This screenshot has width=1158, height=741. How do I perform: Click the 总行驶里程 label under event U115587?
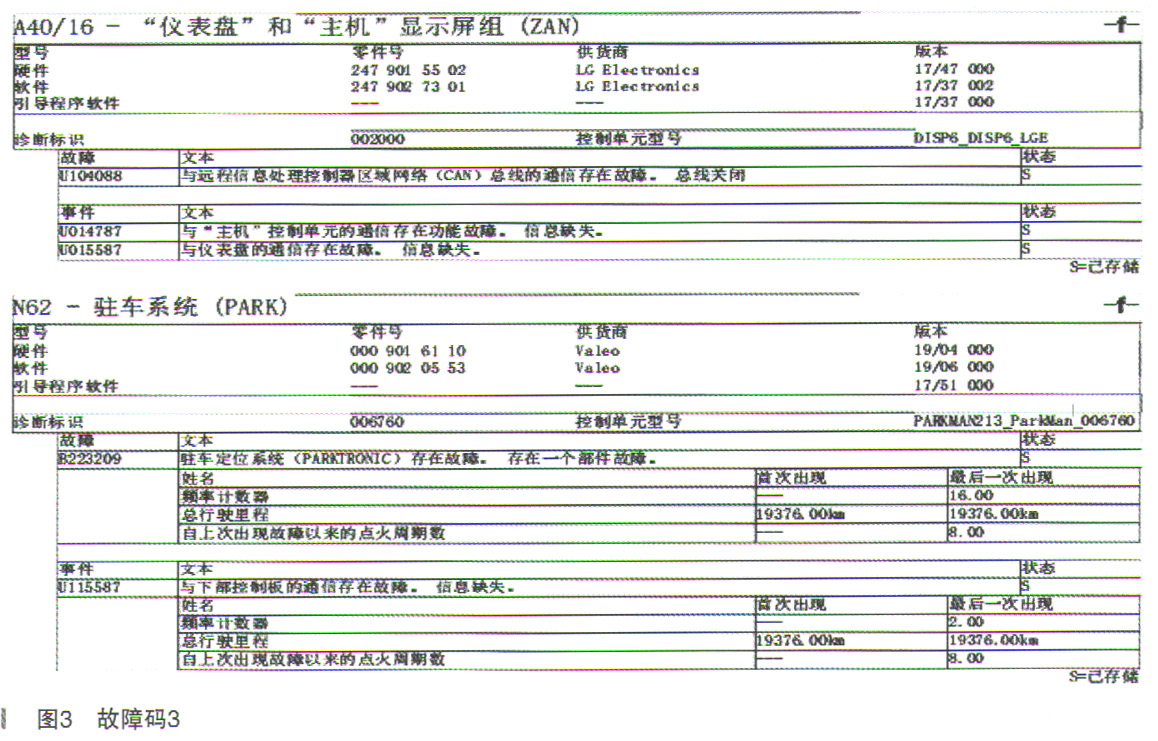click(225, 641)
